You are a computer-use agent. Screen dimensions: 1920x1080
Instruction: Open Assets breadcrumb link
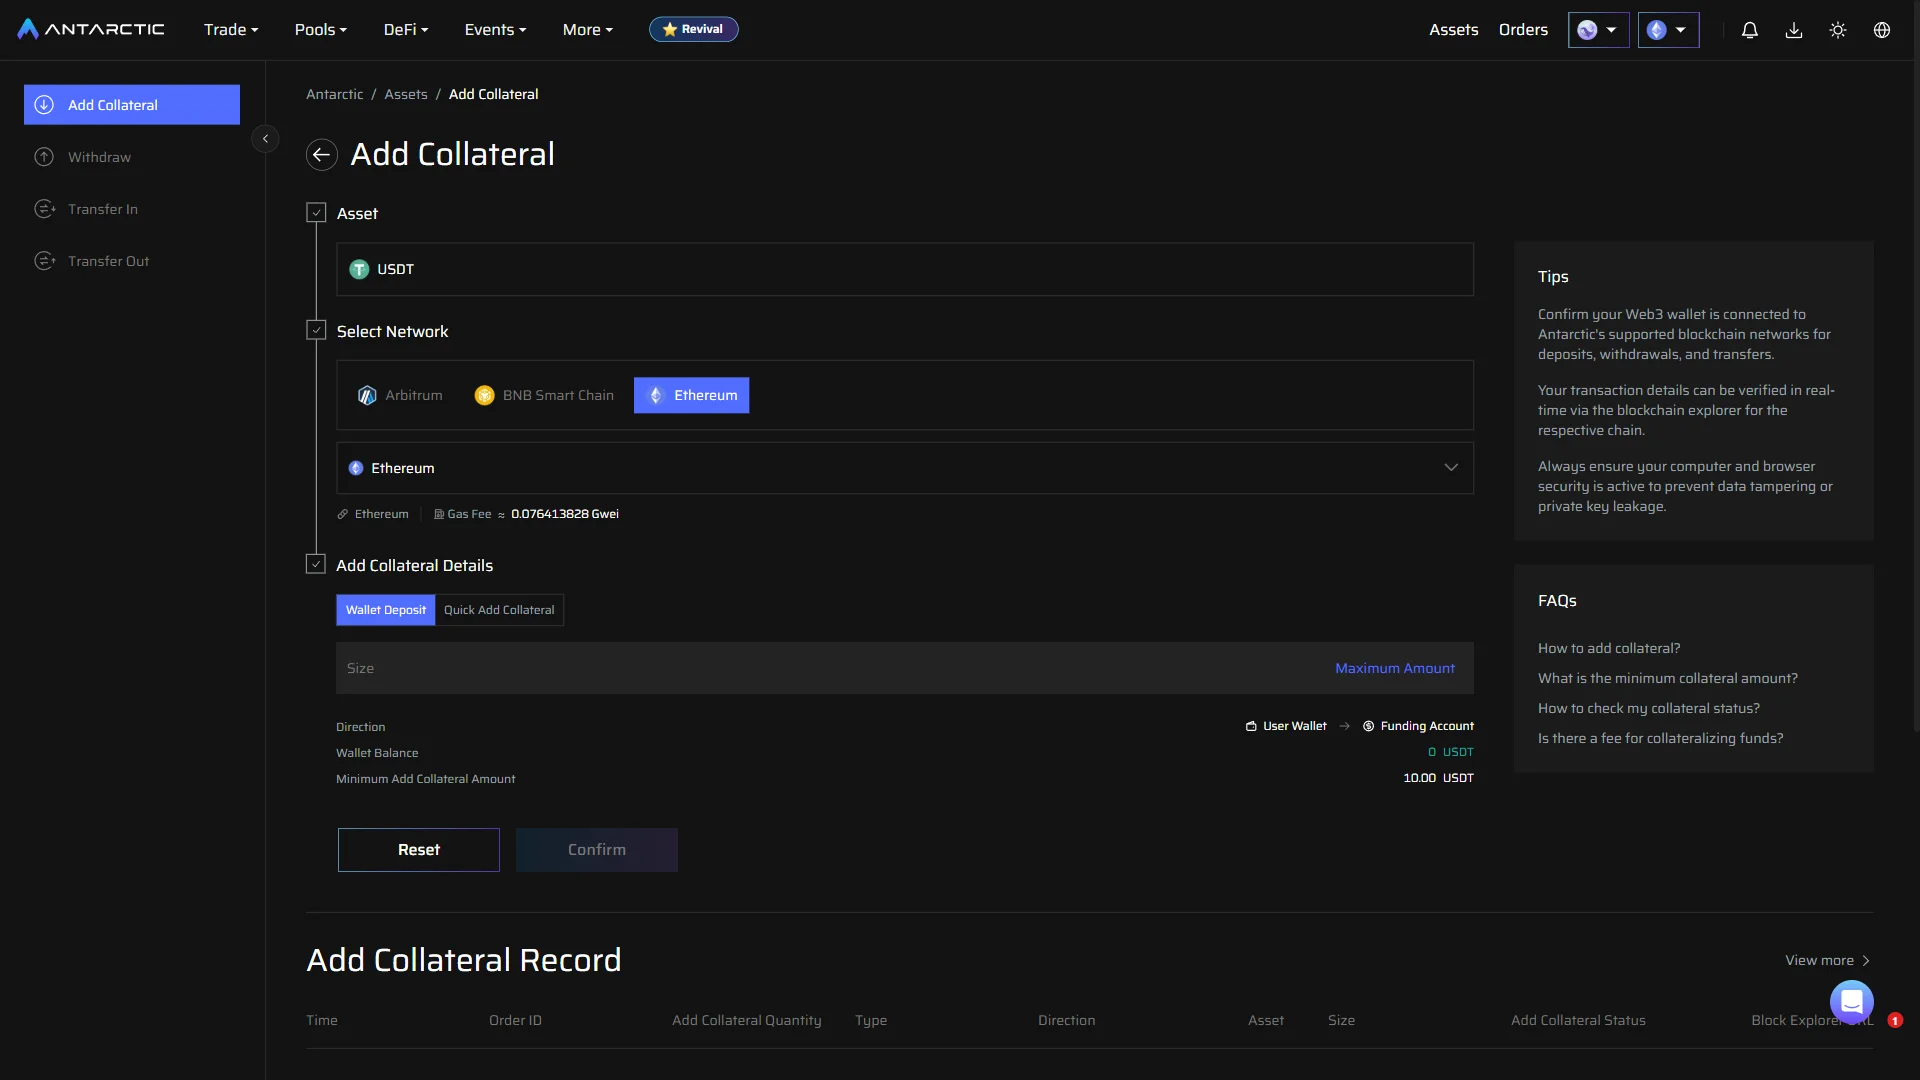tap(406, 94)
